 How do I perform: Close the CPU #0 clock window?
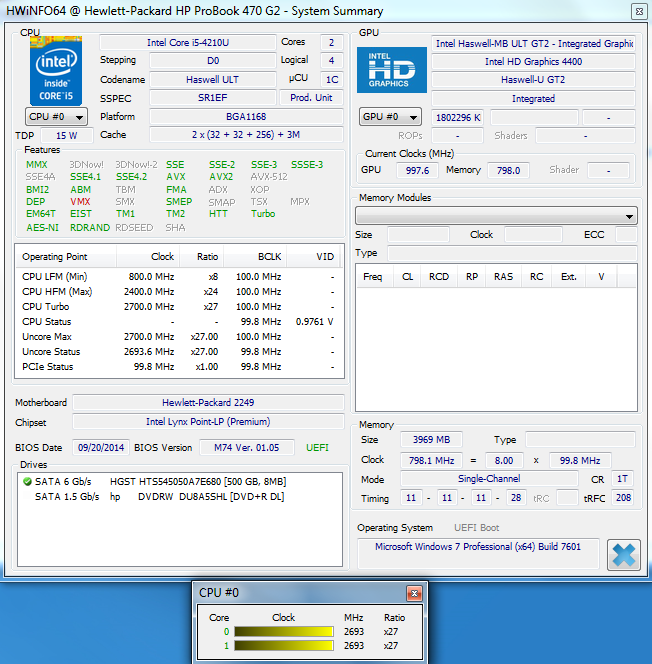click(414, 593)
